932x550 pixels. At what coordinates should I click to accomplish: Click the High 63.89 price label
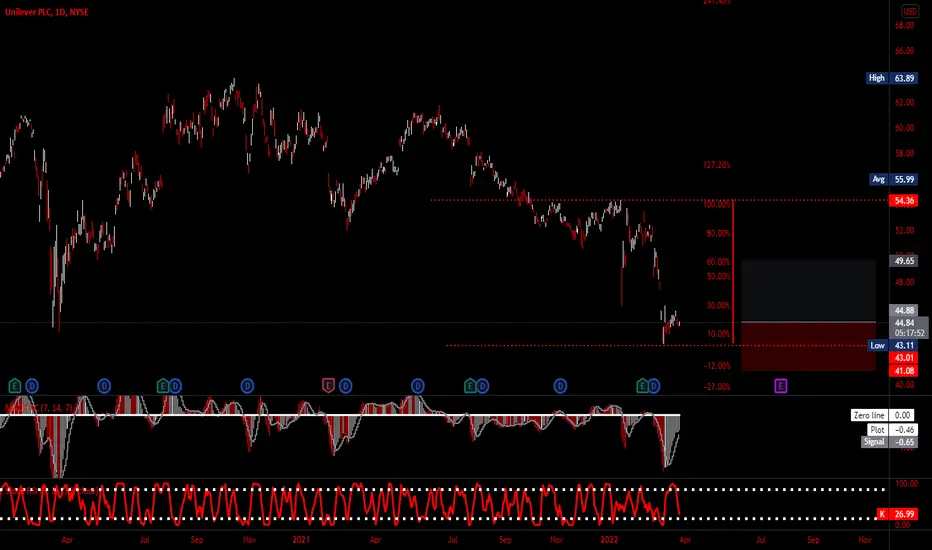click(x=892, y=78)
